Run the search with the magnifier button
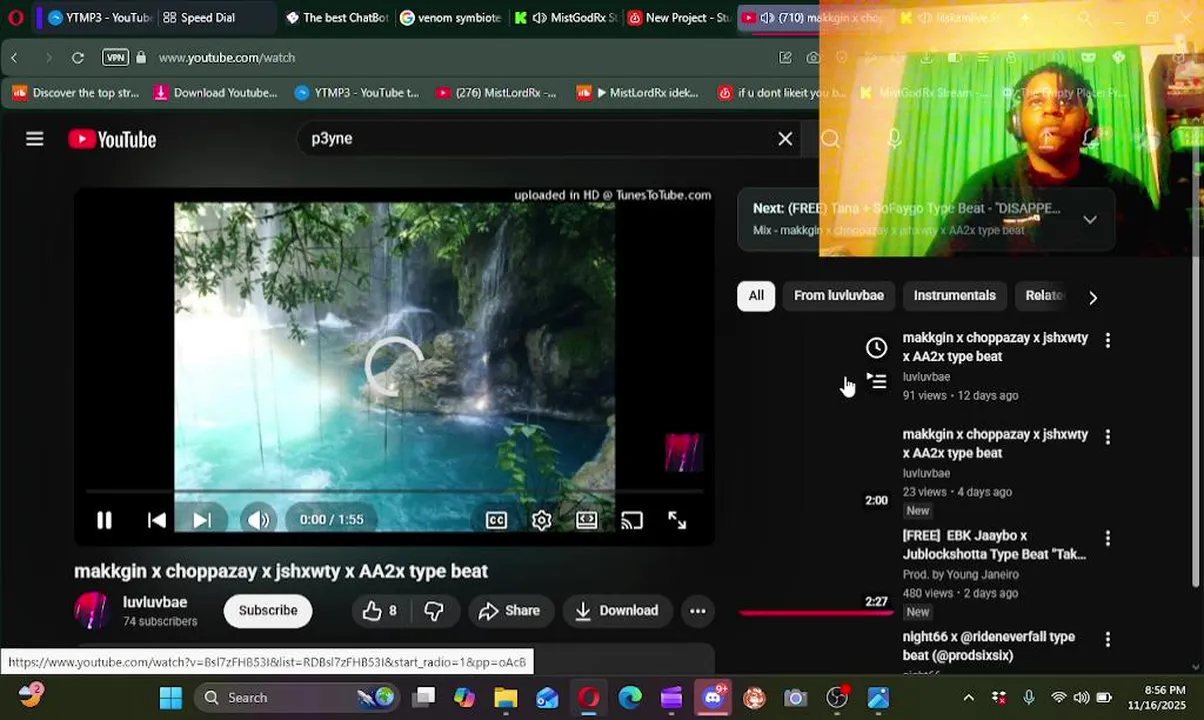1204x720 pixels. pyautogui.click(x=830, y=139)
